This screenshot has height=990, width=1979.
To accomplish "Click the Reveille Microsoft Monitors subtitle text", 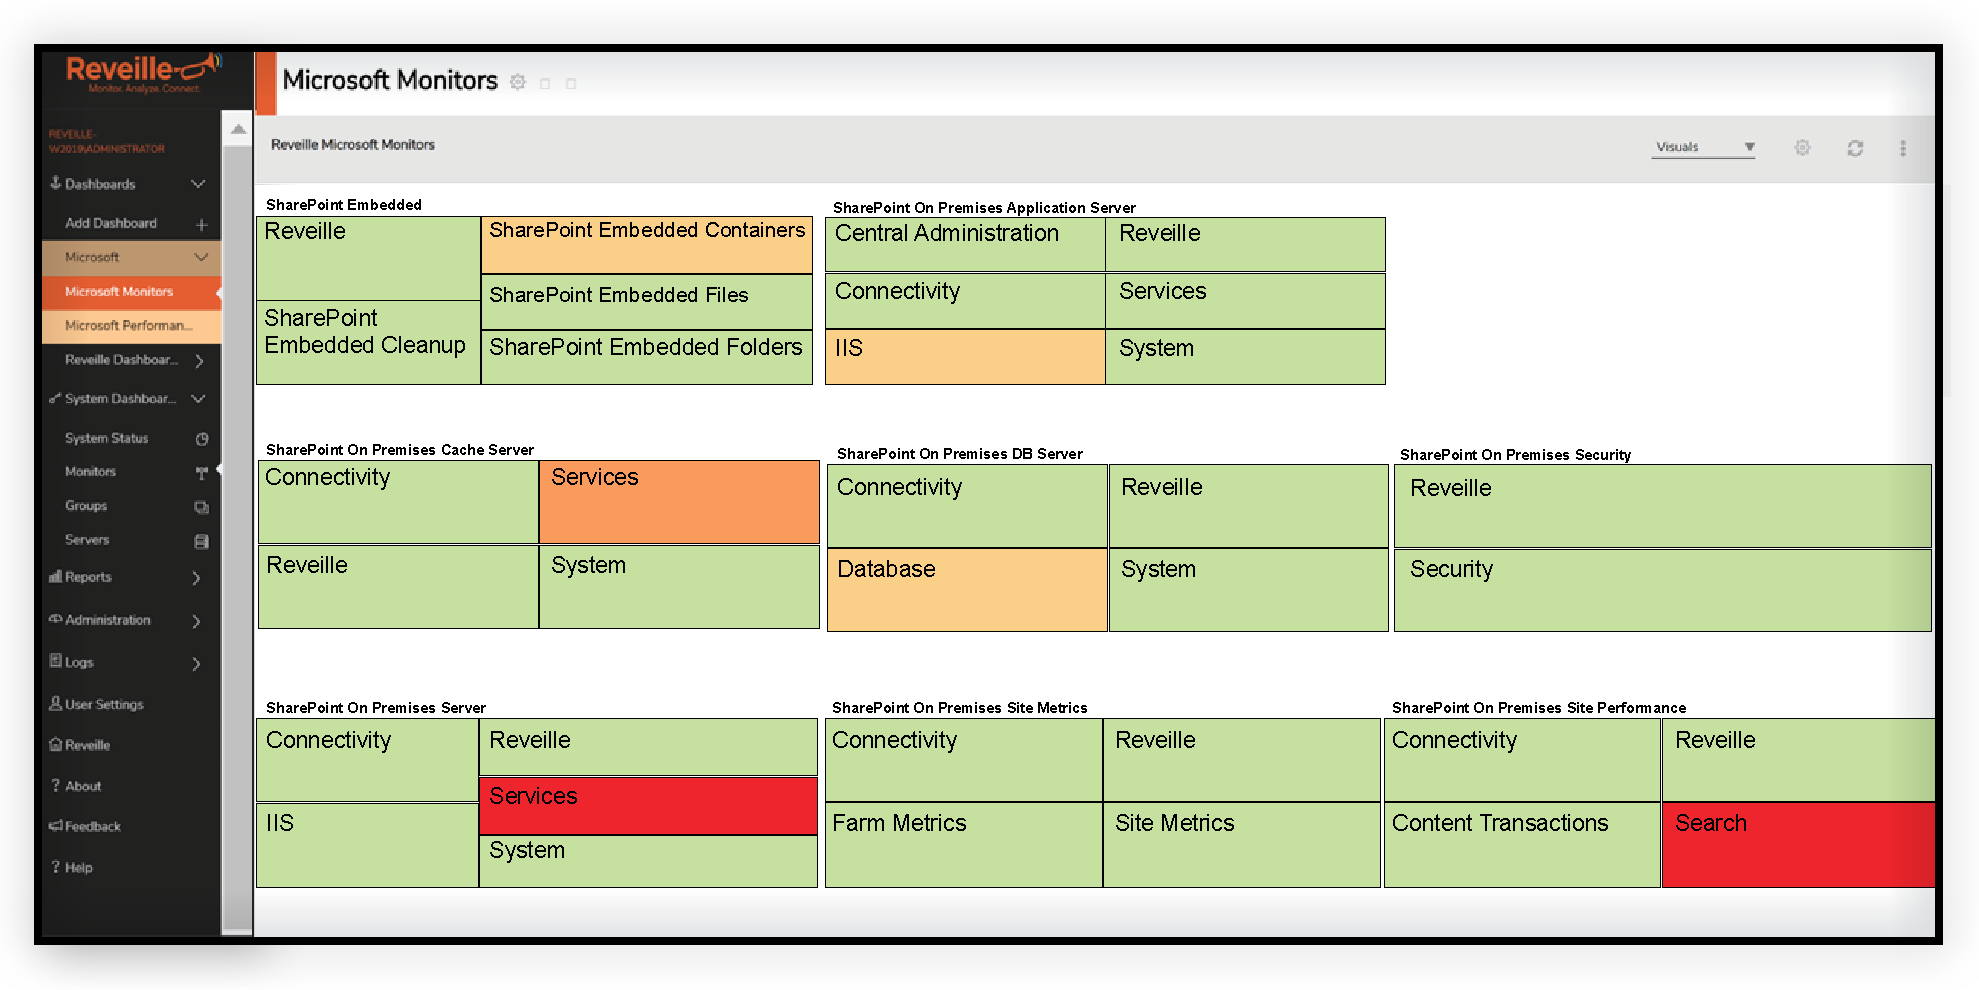I will click(x=353, y=145).
